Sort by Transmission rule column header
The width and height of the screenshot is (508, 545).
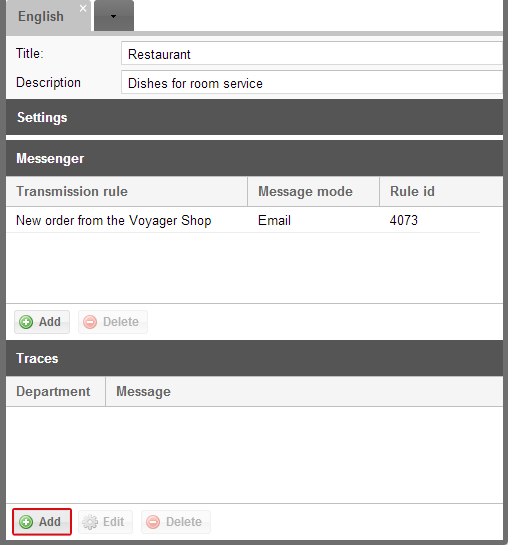pyautogui.click(x=127, y=192)
